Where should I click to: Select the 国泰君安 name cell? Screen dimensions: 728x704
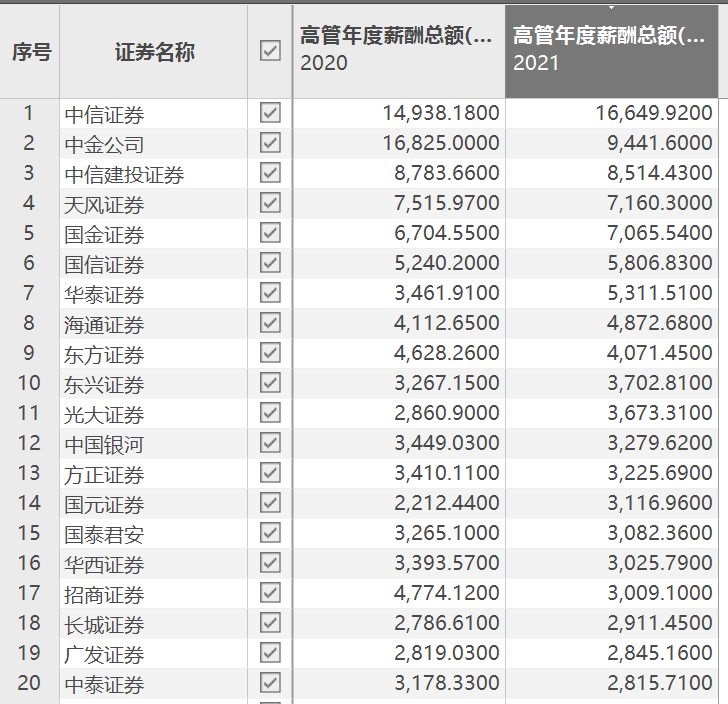153,533
